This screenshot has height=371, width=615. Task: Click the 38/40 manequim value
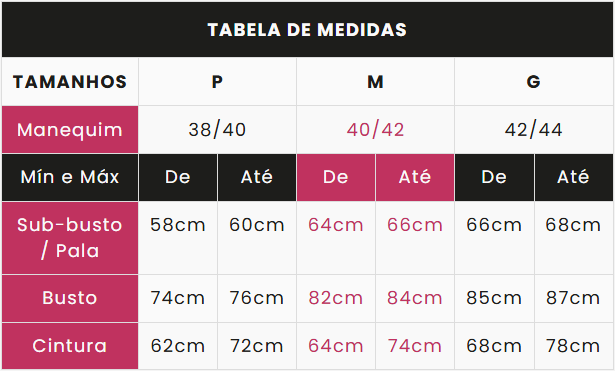[x=217, y=130]
